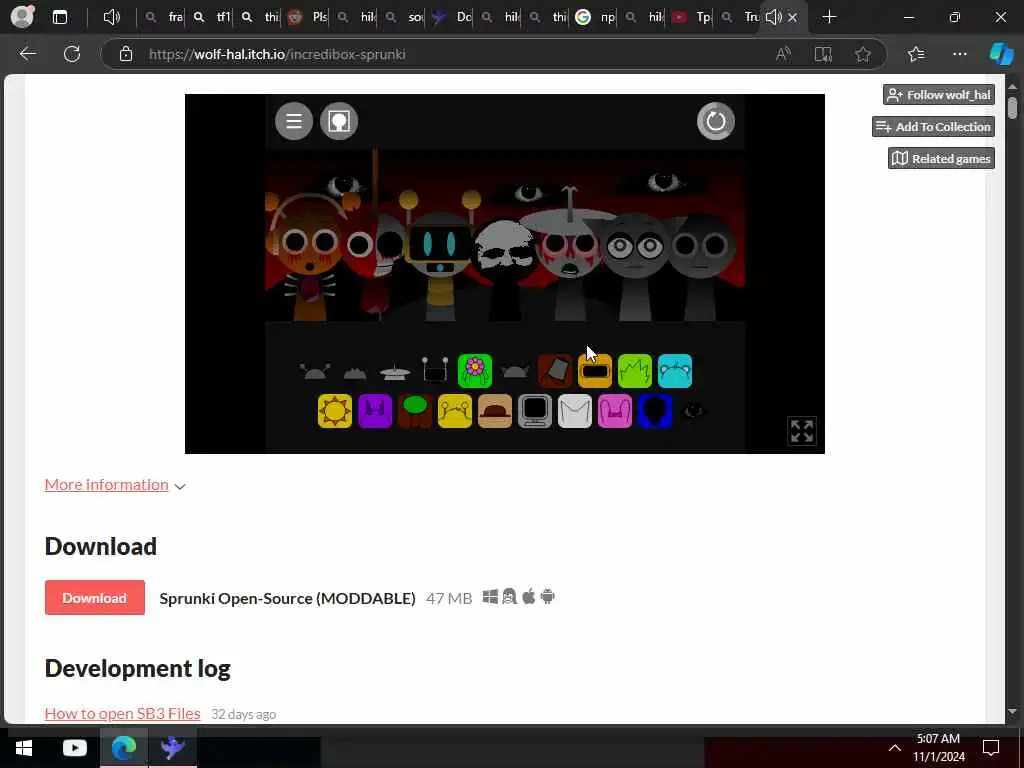This screenshot has height=768, width=1024.
Task: Mute audio using the tab-strip speaker icon
Action: [x=112, y=17]
